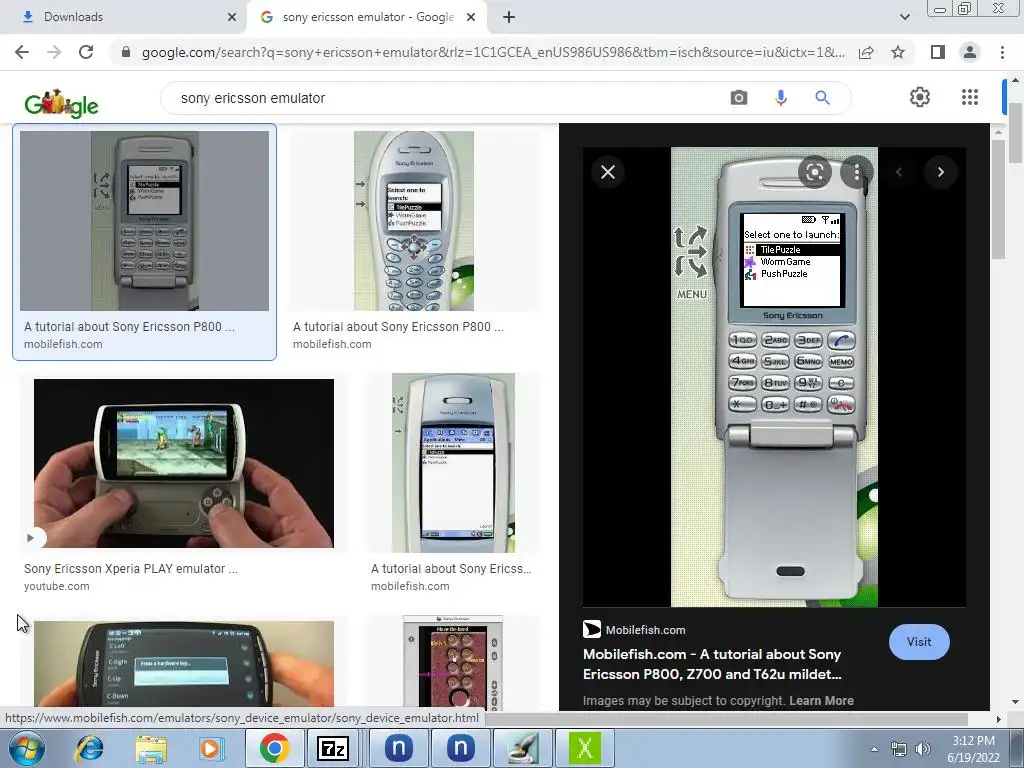Open preview panel three-dot options
Image resolution: width=1024 pixels, height=768 pixels.
pos(856,172)
